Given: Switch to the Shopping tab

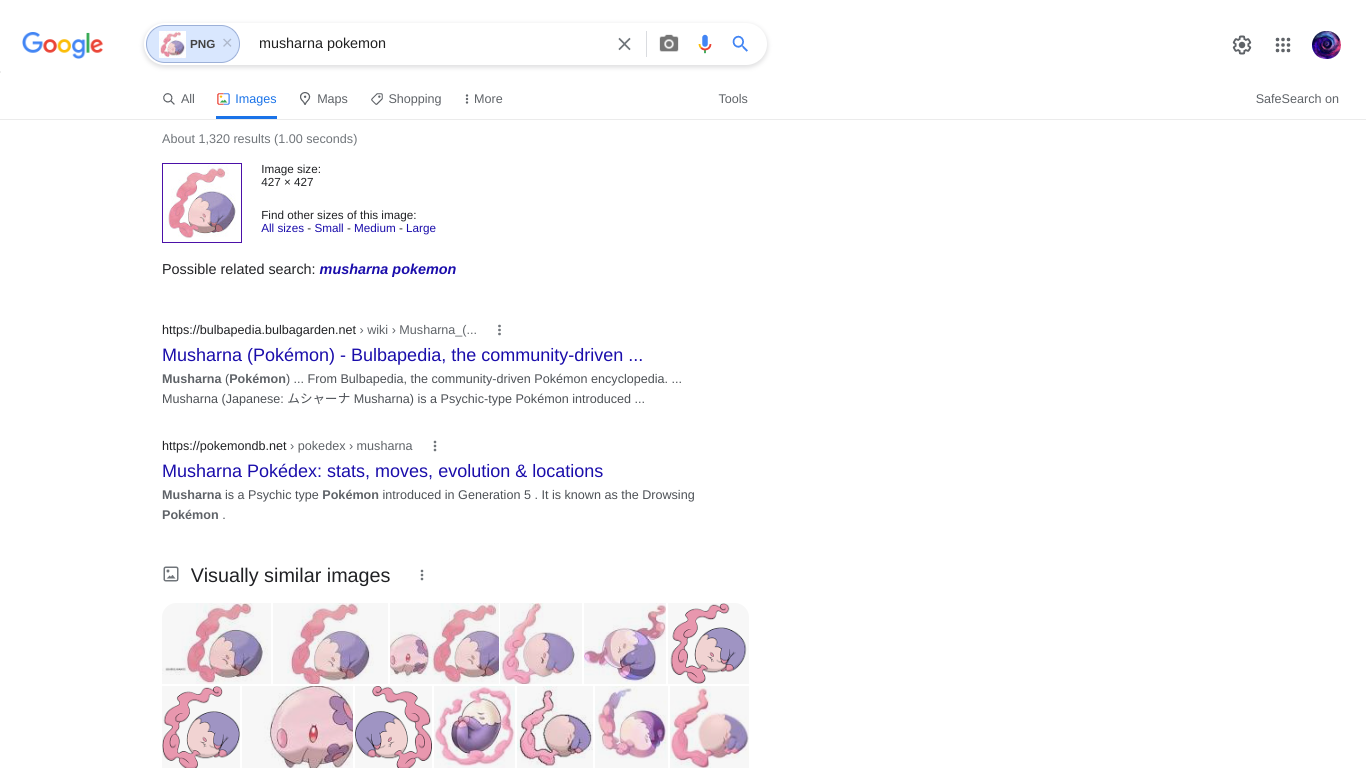Looking at the screenshot, I should [406, 99].
